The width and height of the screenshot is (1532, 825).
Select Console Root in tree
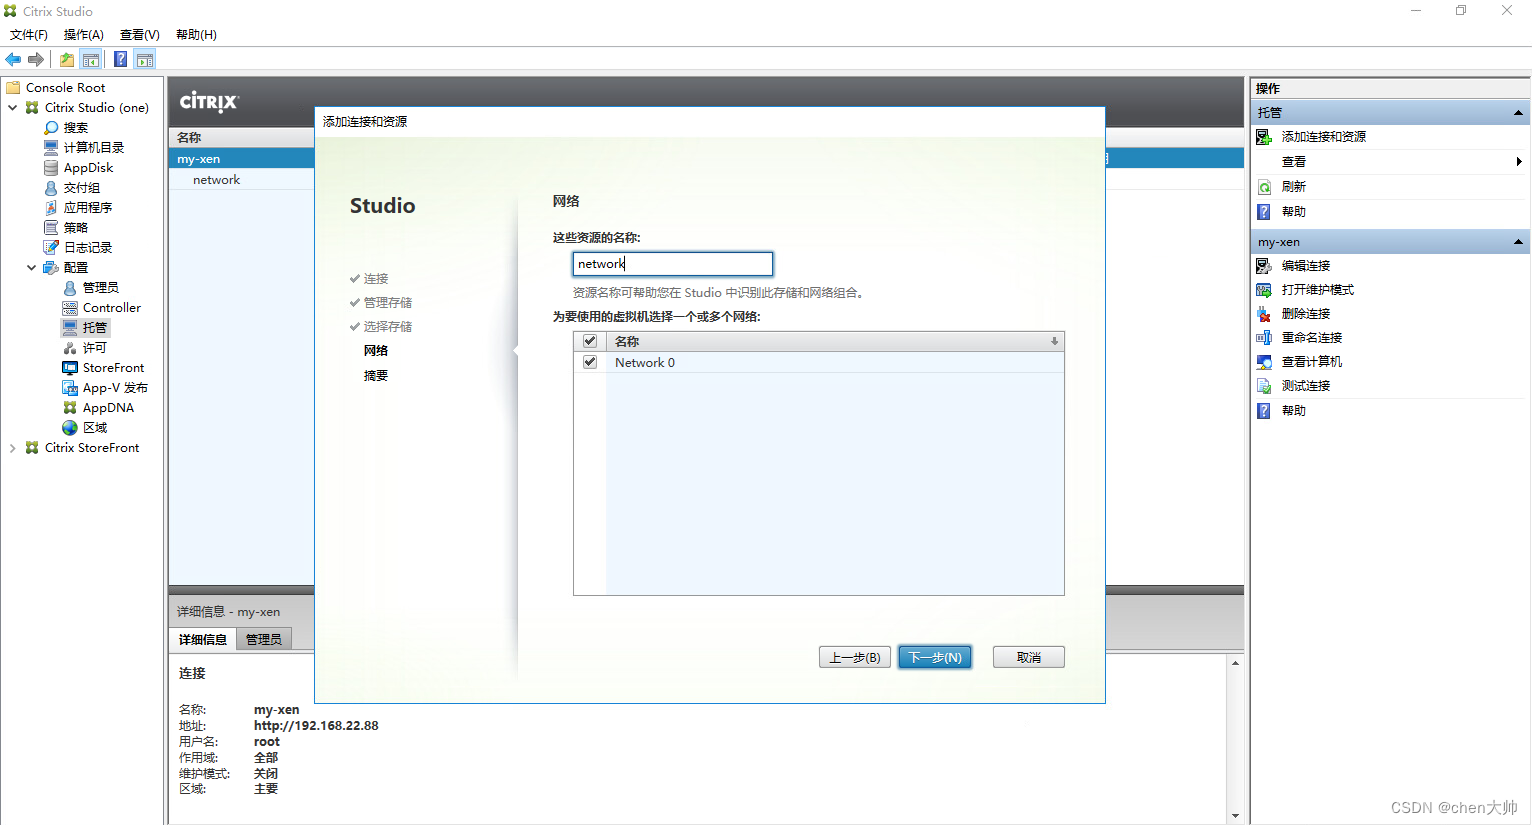coord(65,88)
